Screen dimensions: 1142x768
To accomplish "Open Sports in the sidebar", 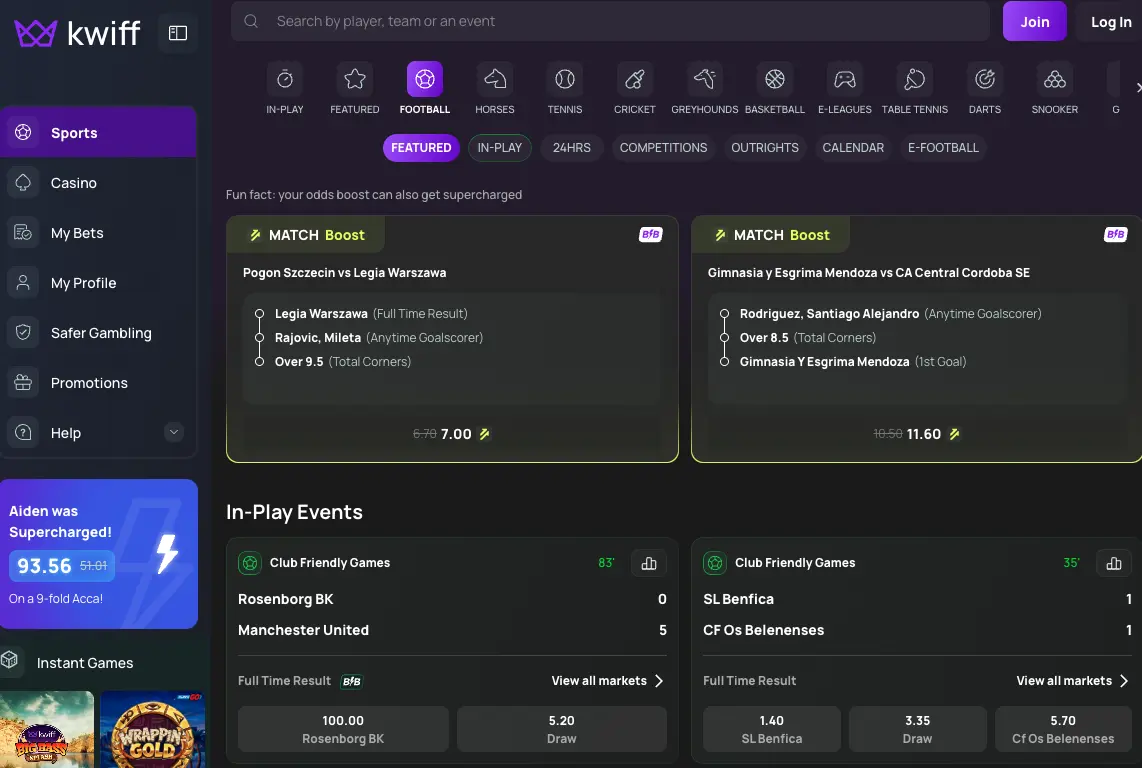I will pyautogui.click(x=98, y=133).
